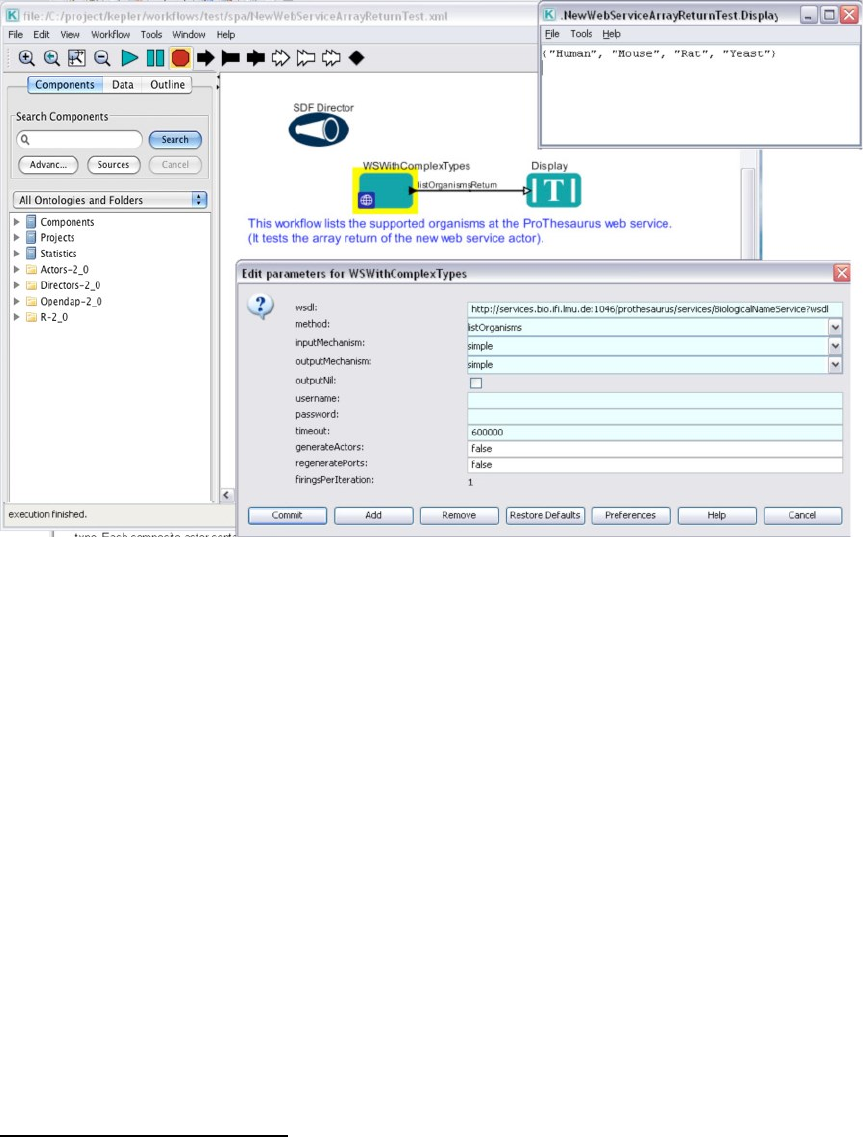Click the timeout field showing 600000
863x1137 pixels.
[655, 432]
